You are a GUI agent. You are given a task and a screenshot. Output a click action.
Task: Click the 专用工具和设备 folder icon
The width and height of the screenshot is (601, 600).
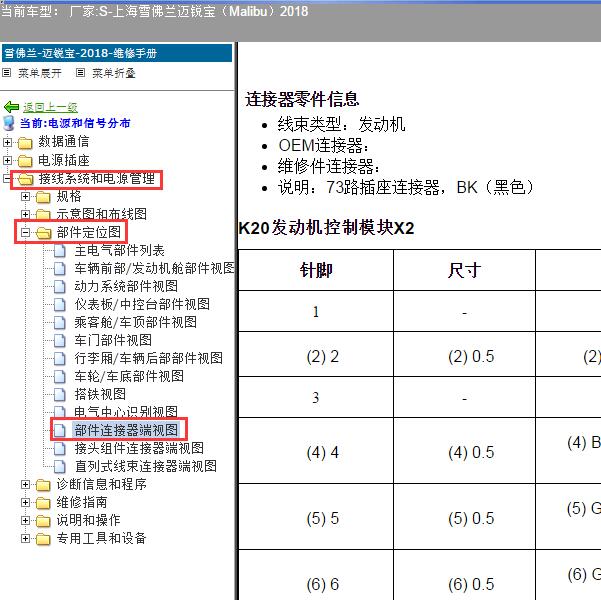[x=43, y=539]
